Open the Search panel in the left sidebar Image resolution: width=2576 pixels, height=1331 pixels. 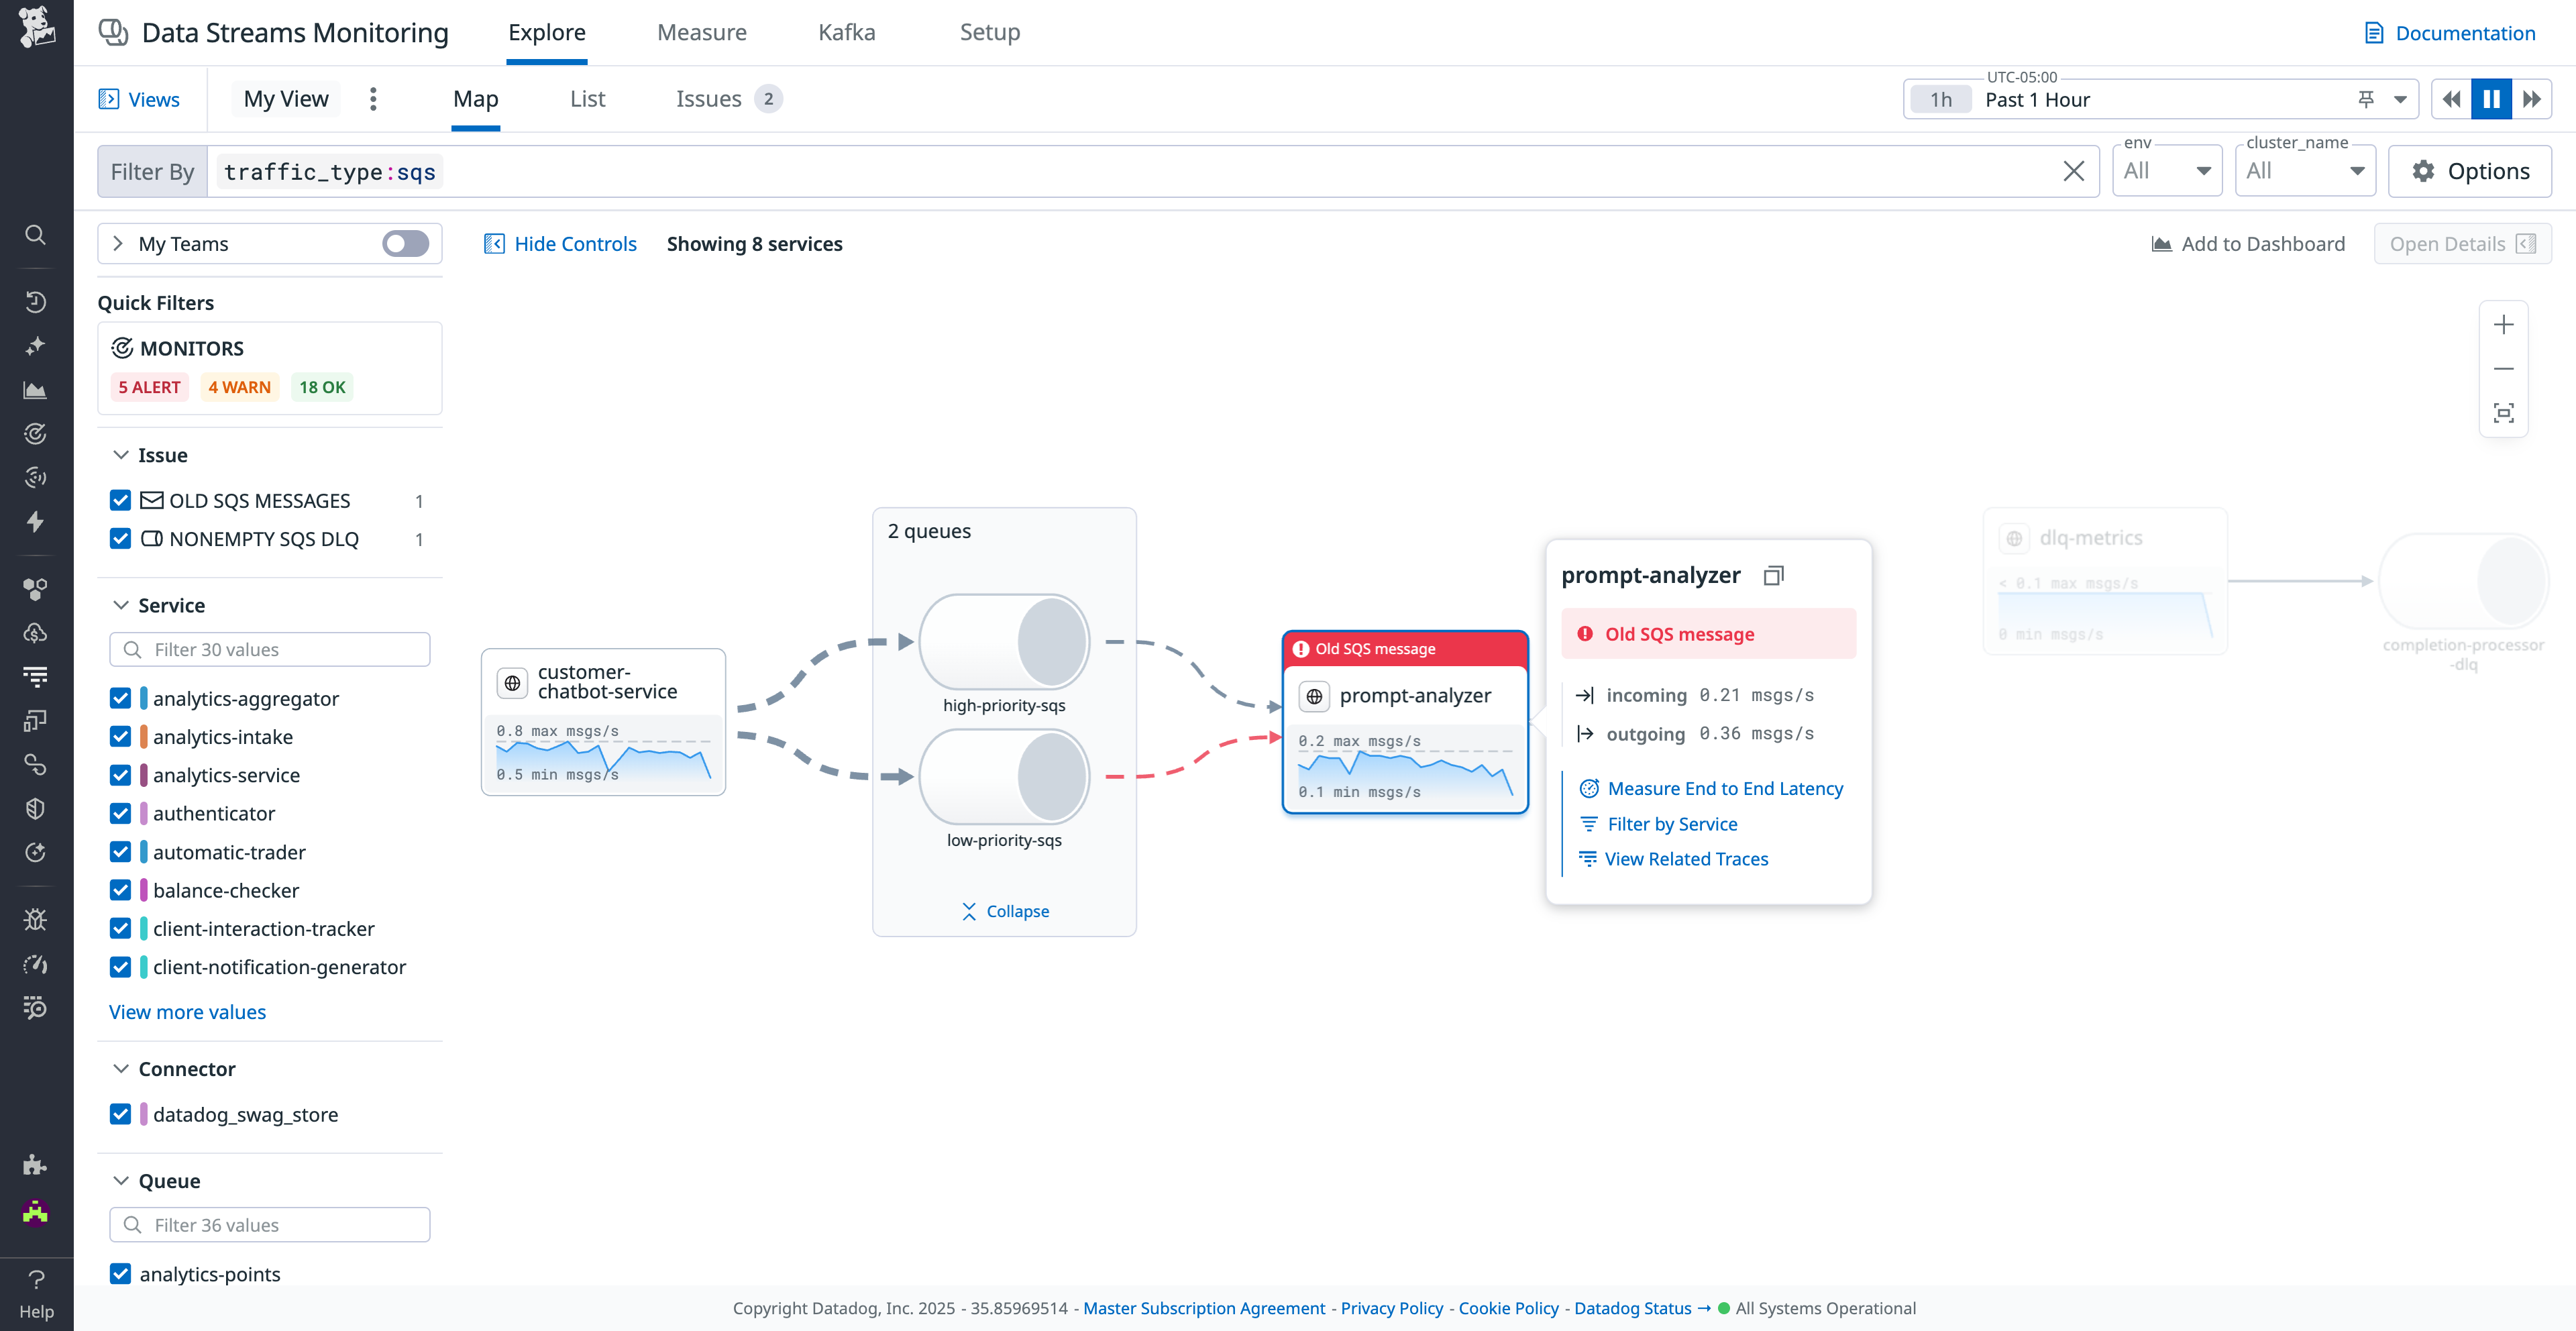(36, 234)
